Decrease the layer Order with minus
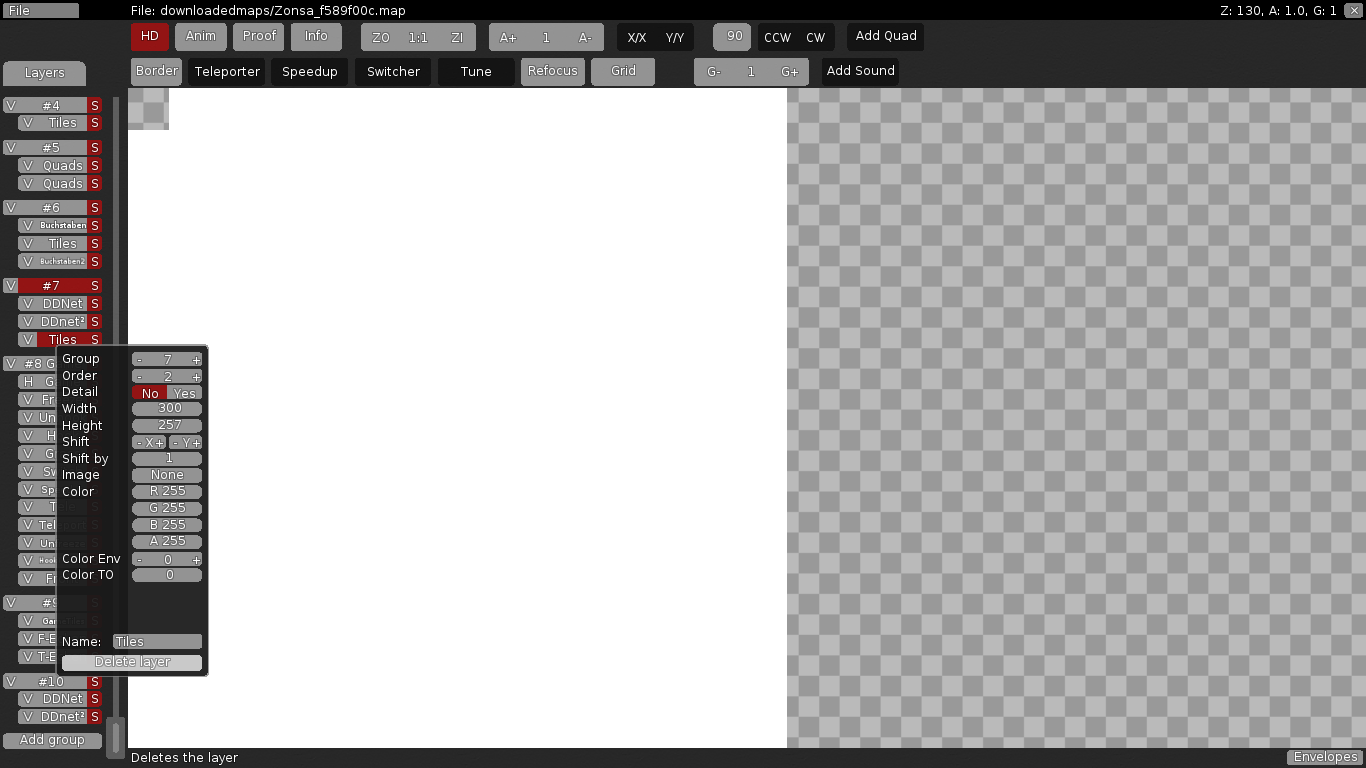The height and width of the screenshot is (768, 1366). coord(139,376)
